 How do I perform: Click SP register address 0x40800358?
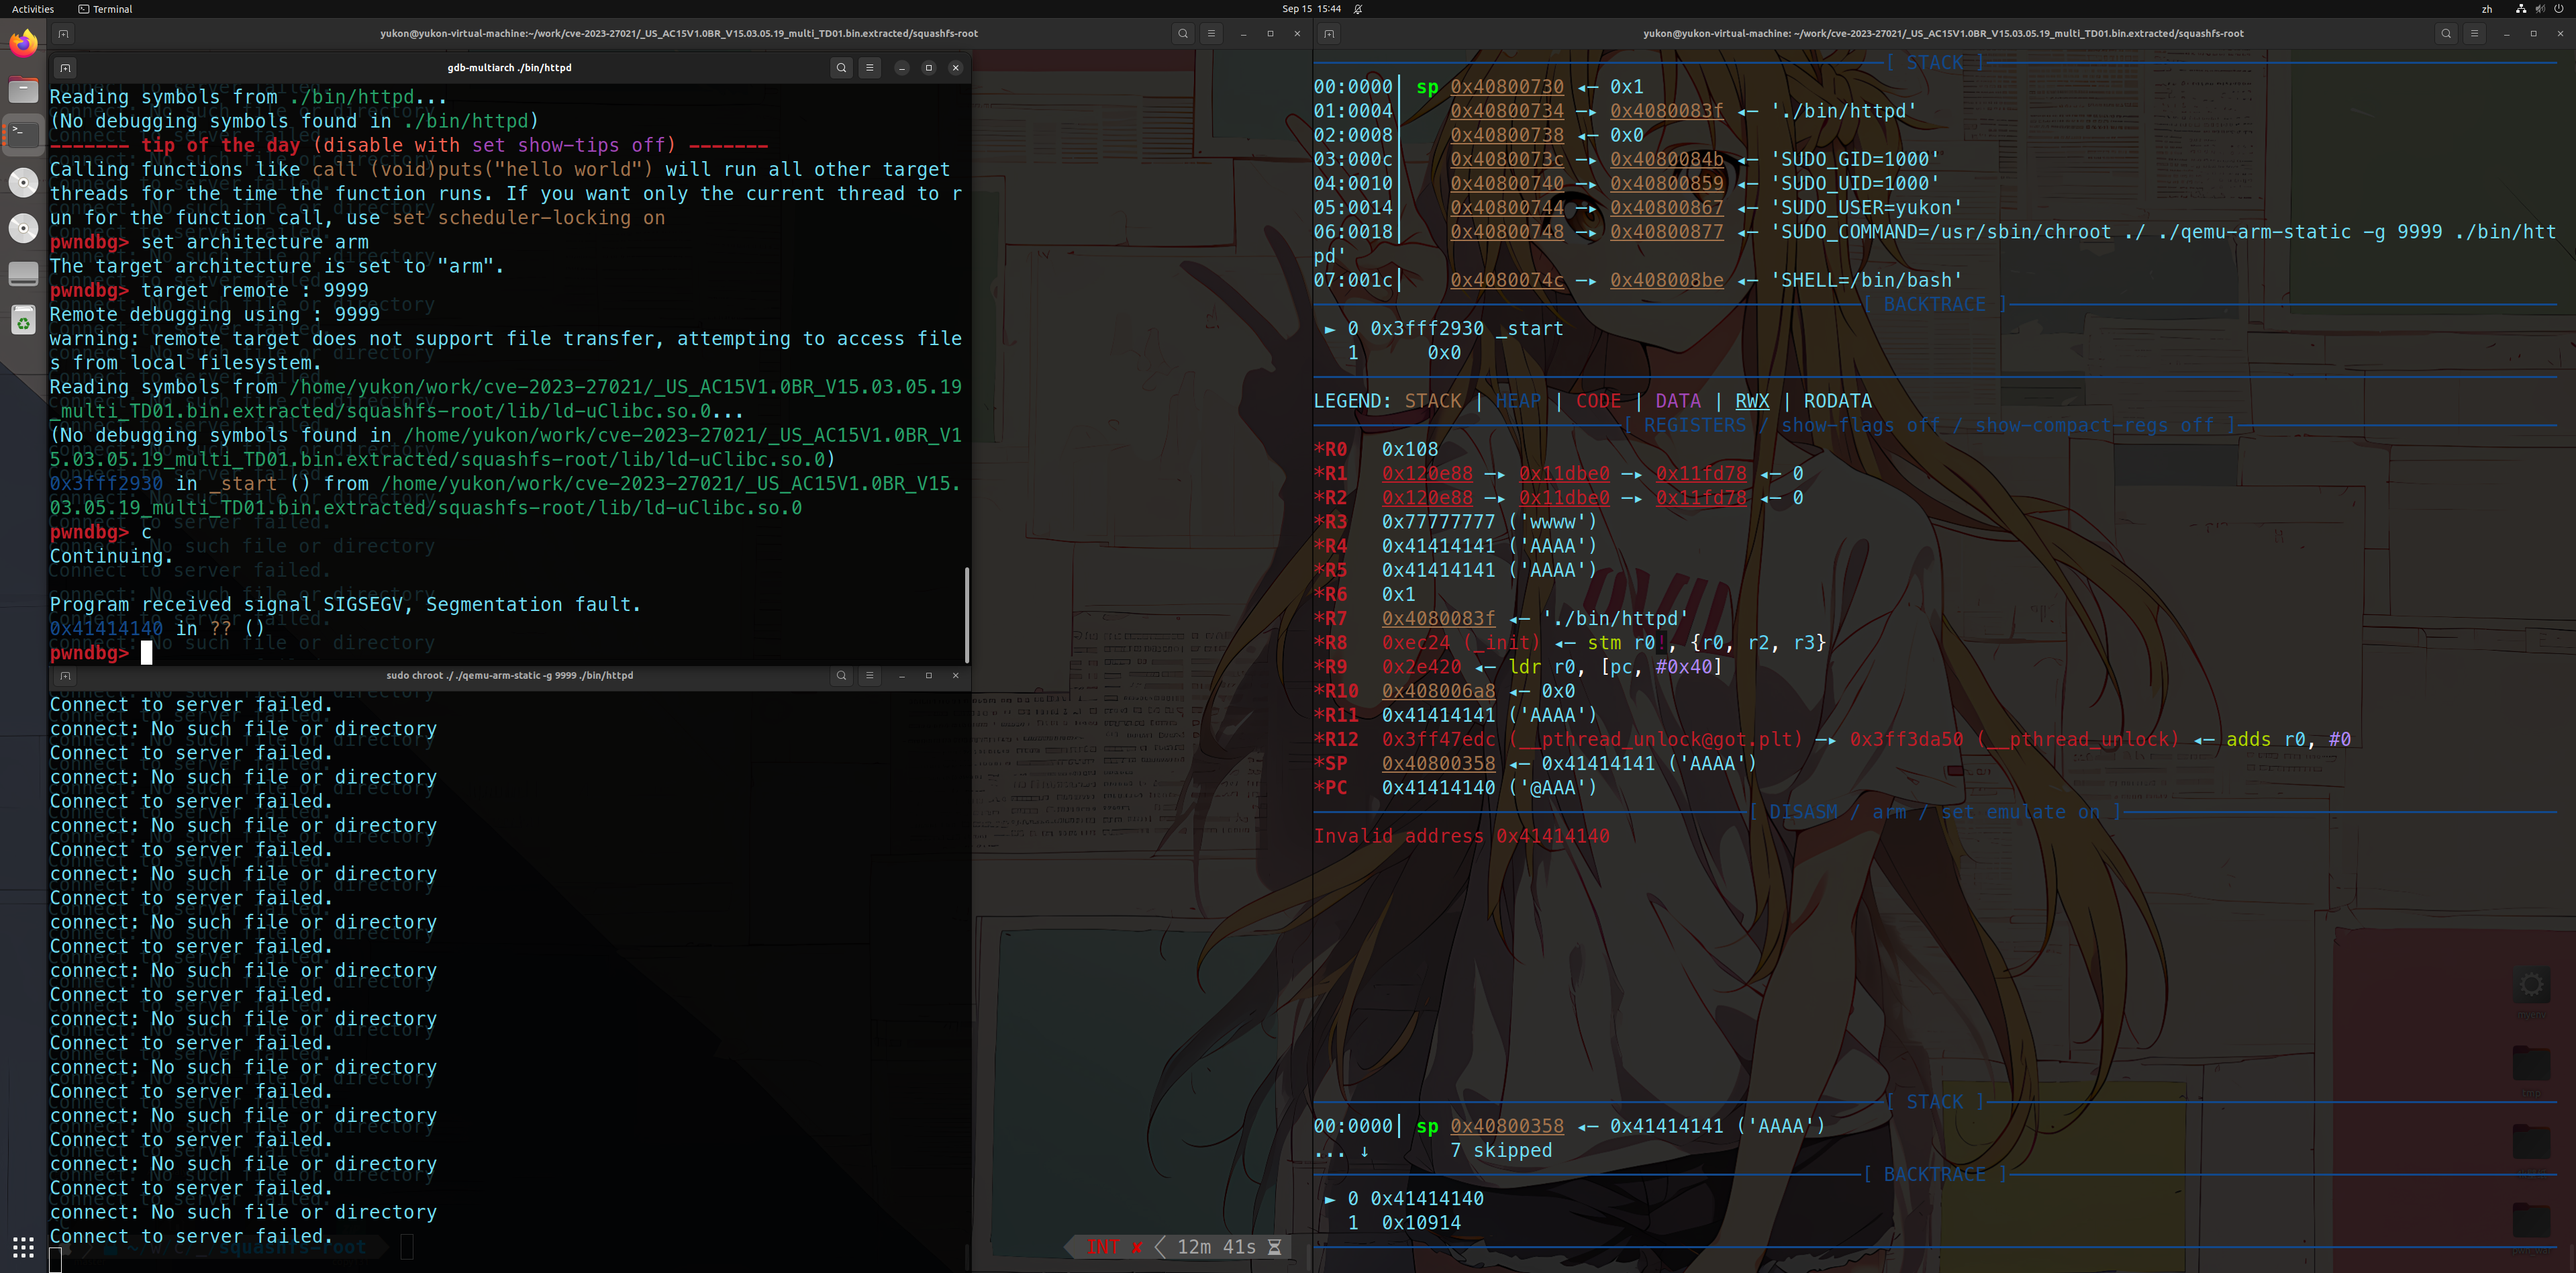(x=1439, y=764)
